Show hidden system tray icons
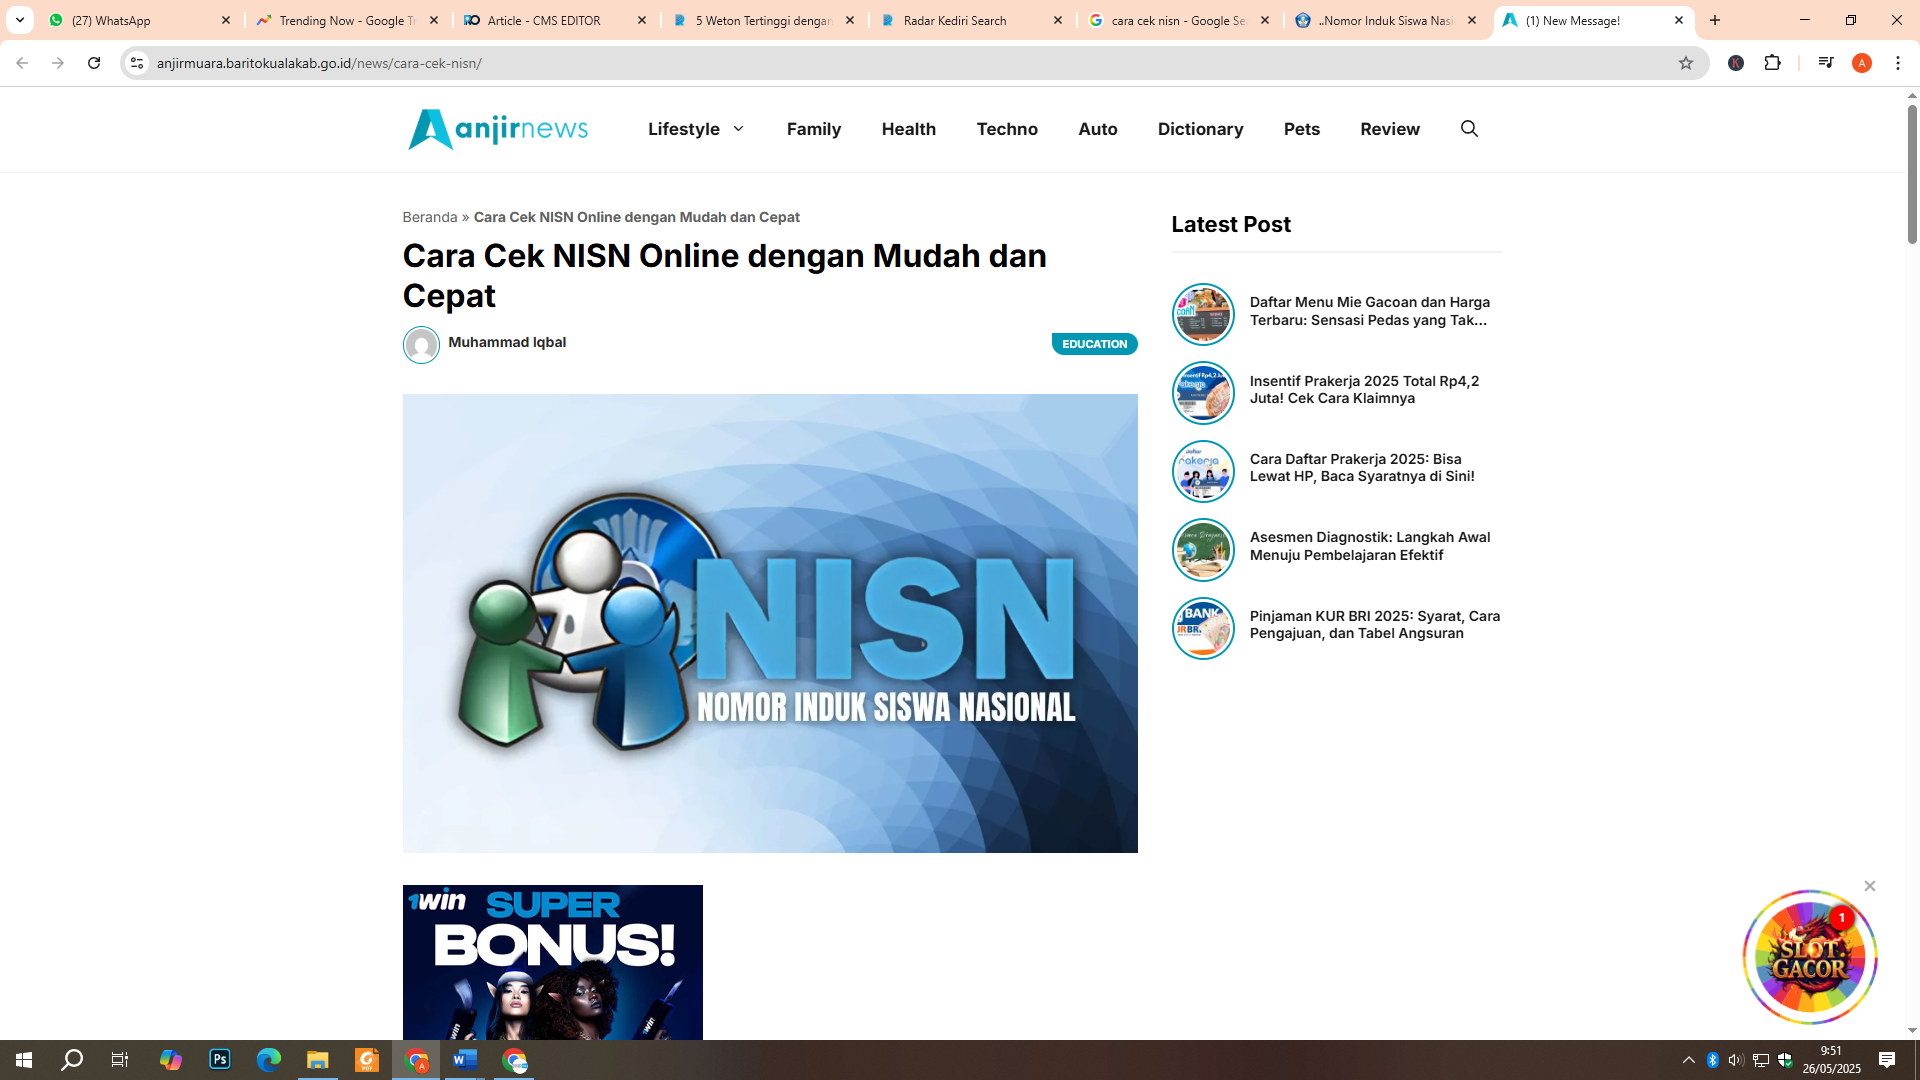 pyautogui.click(x=1689, y=1060)
